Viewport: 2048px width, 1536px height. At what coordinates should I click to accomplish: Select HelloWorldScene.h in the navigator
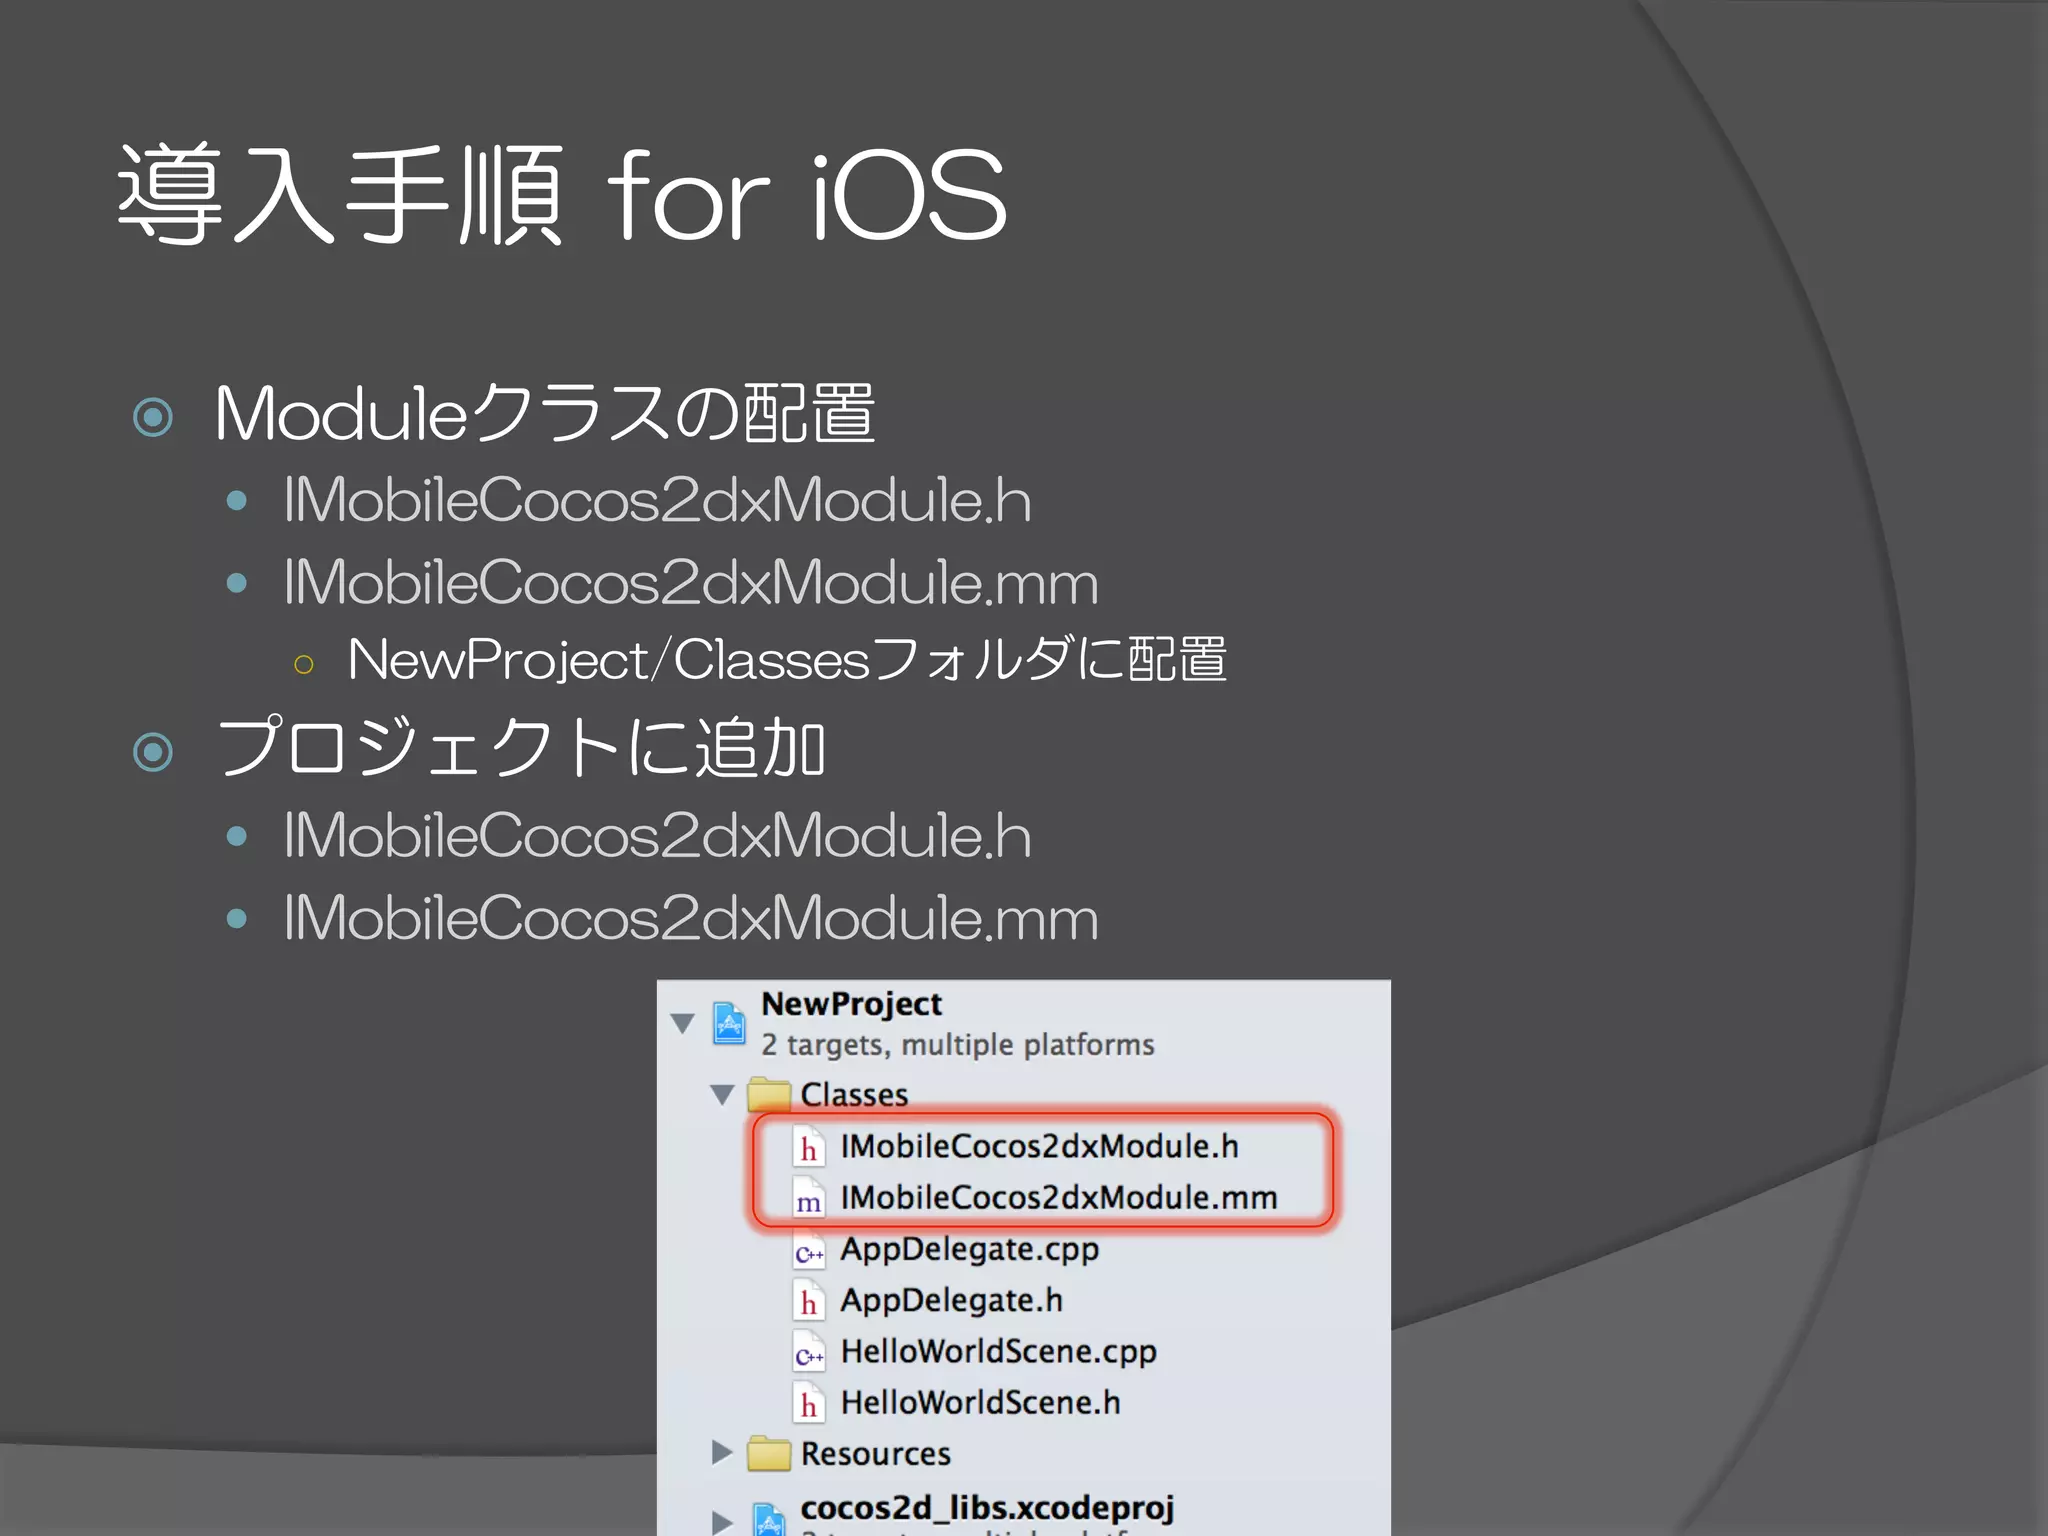click(980, 1402)
